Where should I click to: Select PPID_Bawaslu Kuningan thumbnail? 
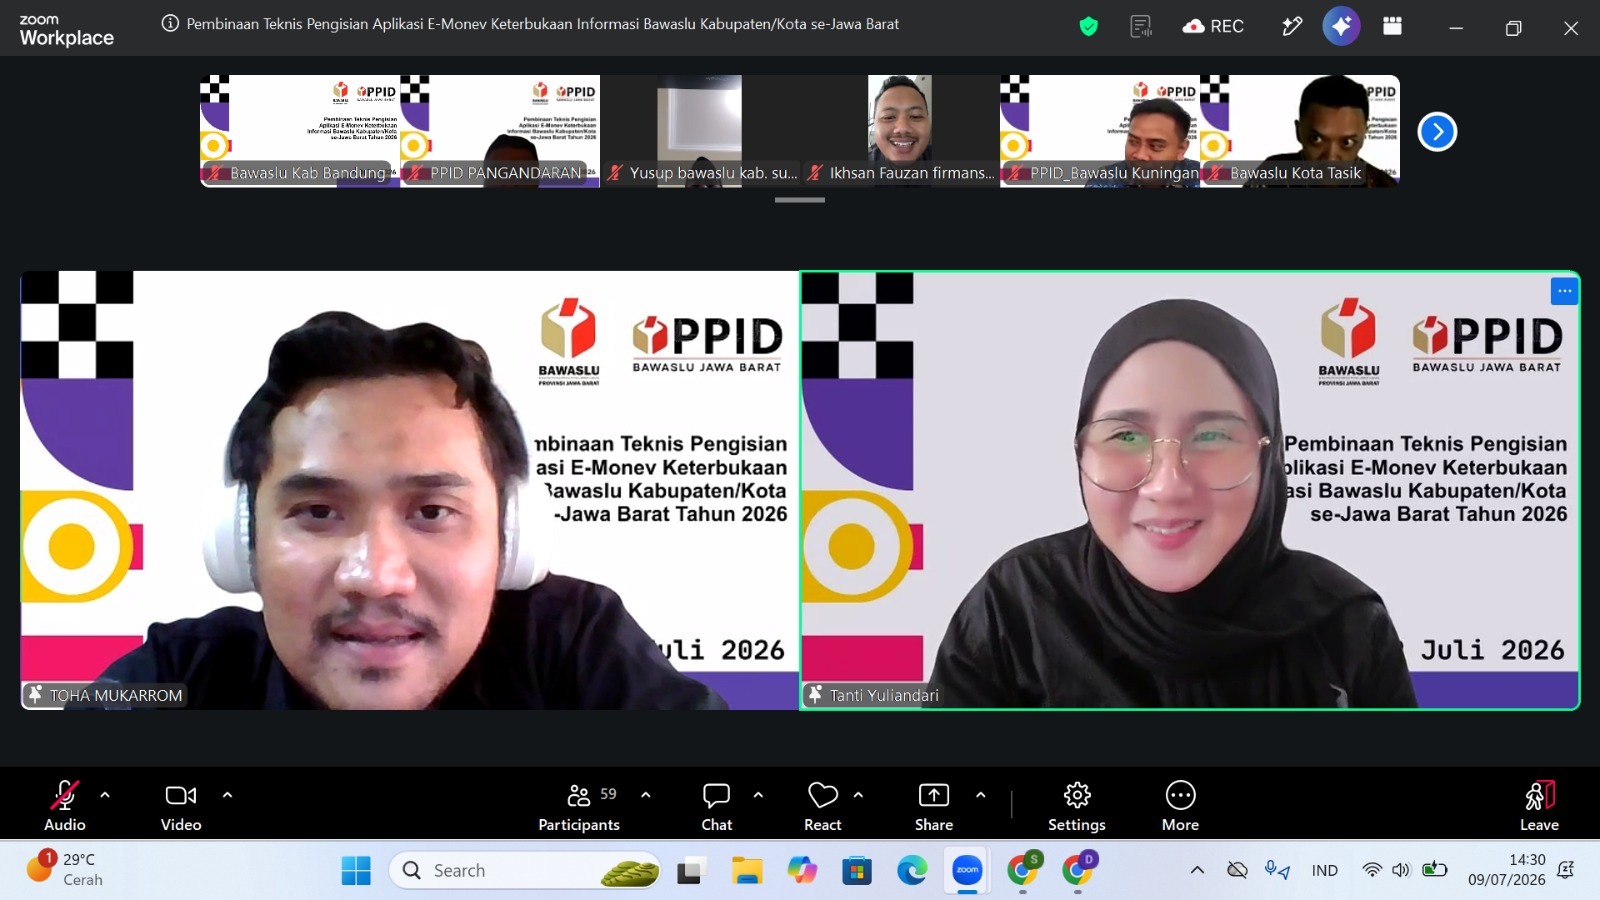click(x=1100, y=131)
